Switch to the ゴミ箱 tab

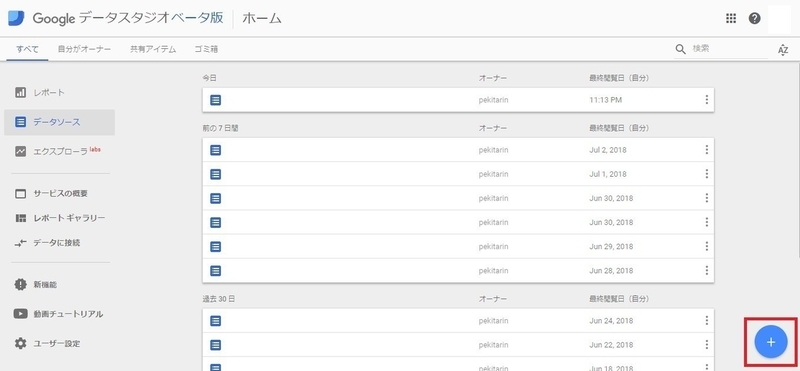tap(206, 50)
